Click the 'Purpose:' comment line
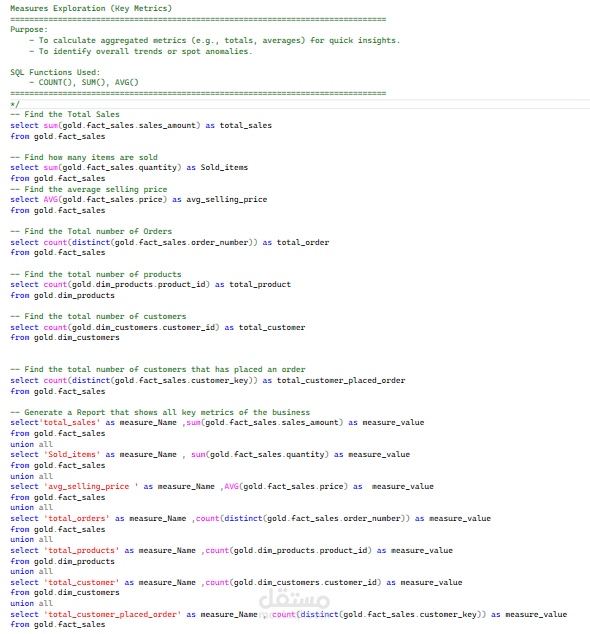Viewport: 590px width, 634px height. [29, 30]
